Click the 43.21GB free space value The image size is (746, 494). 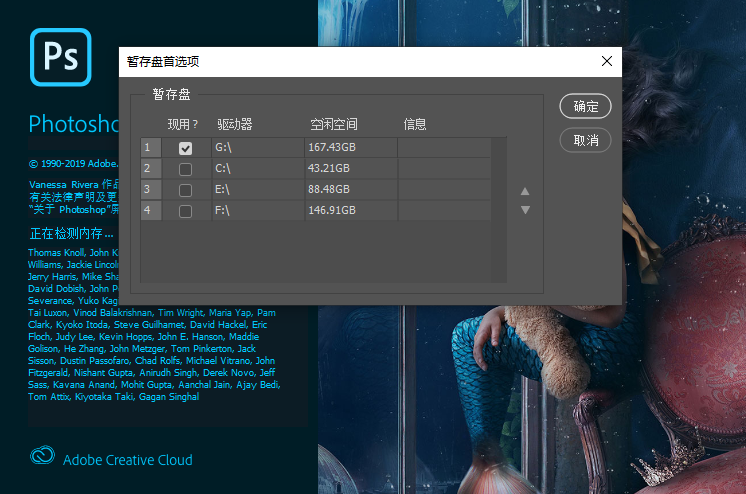point(329,168)
